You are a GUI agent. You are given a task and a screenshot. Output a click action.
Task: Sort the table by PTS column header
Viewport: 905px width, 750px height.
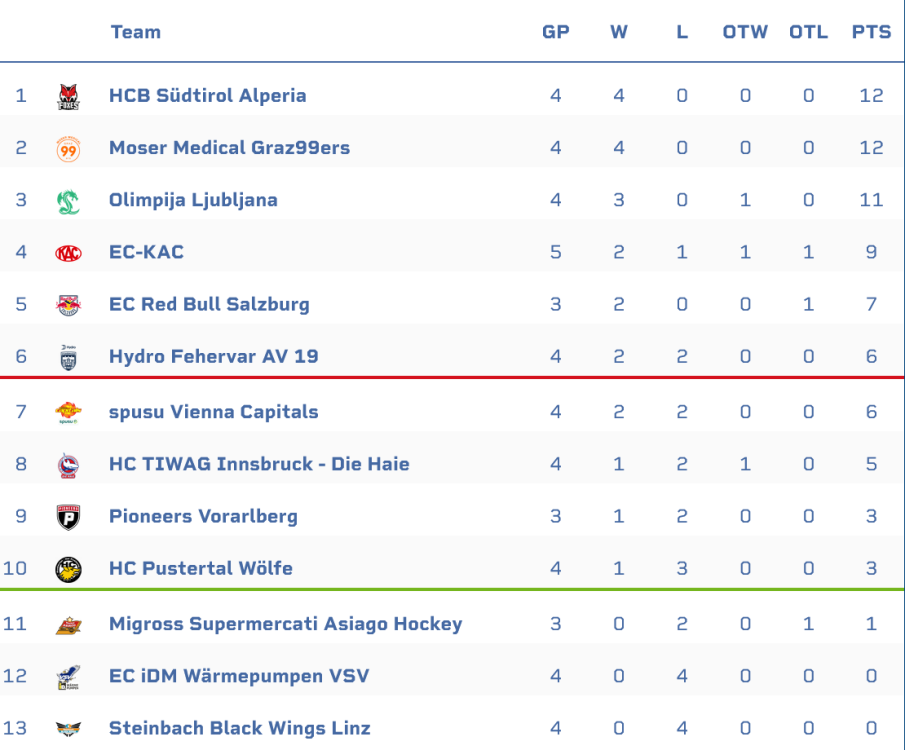coord(871,32)
